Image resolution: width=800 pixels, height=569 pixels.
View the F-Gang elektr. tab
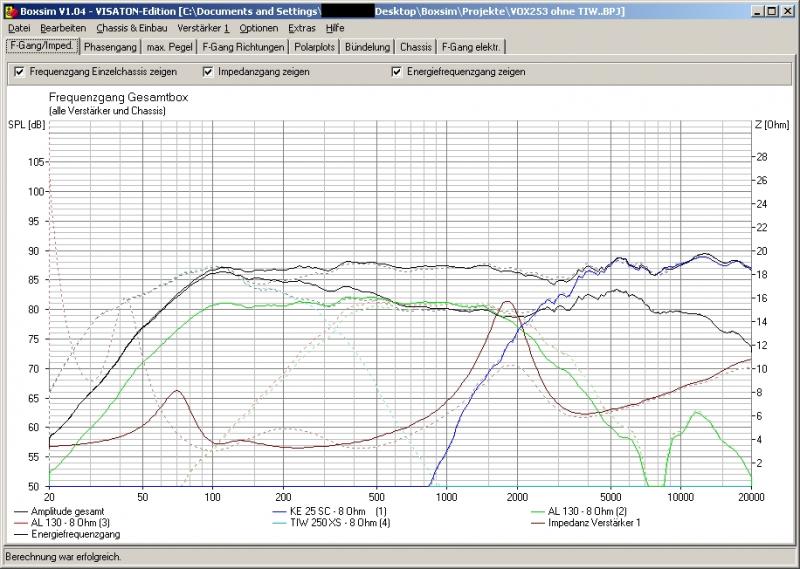(x=472, y=47)
